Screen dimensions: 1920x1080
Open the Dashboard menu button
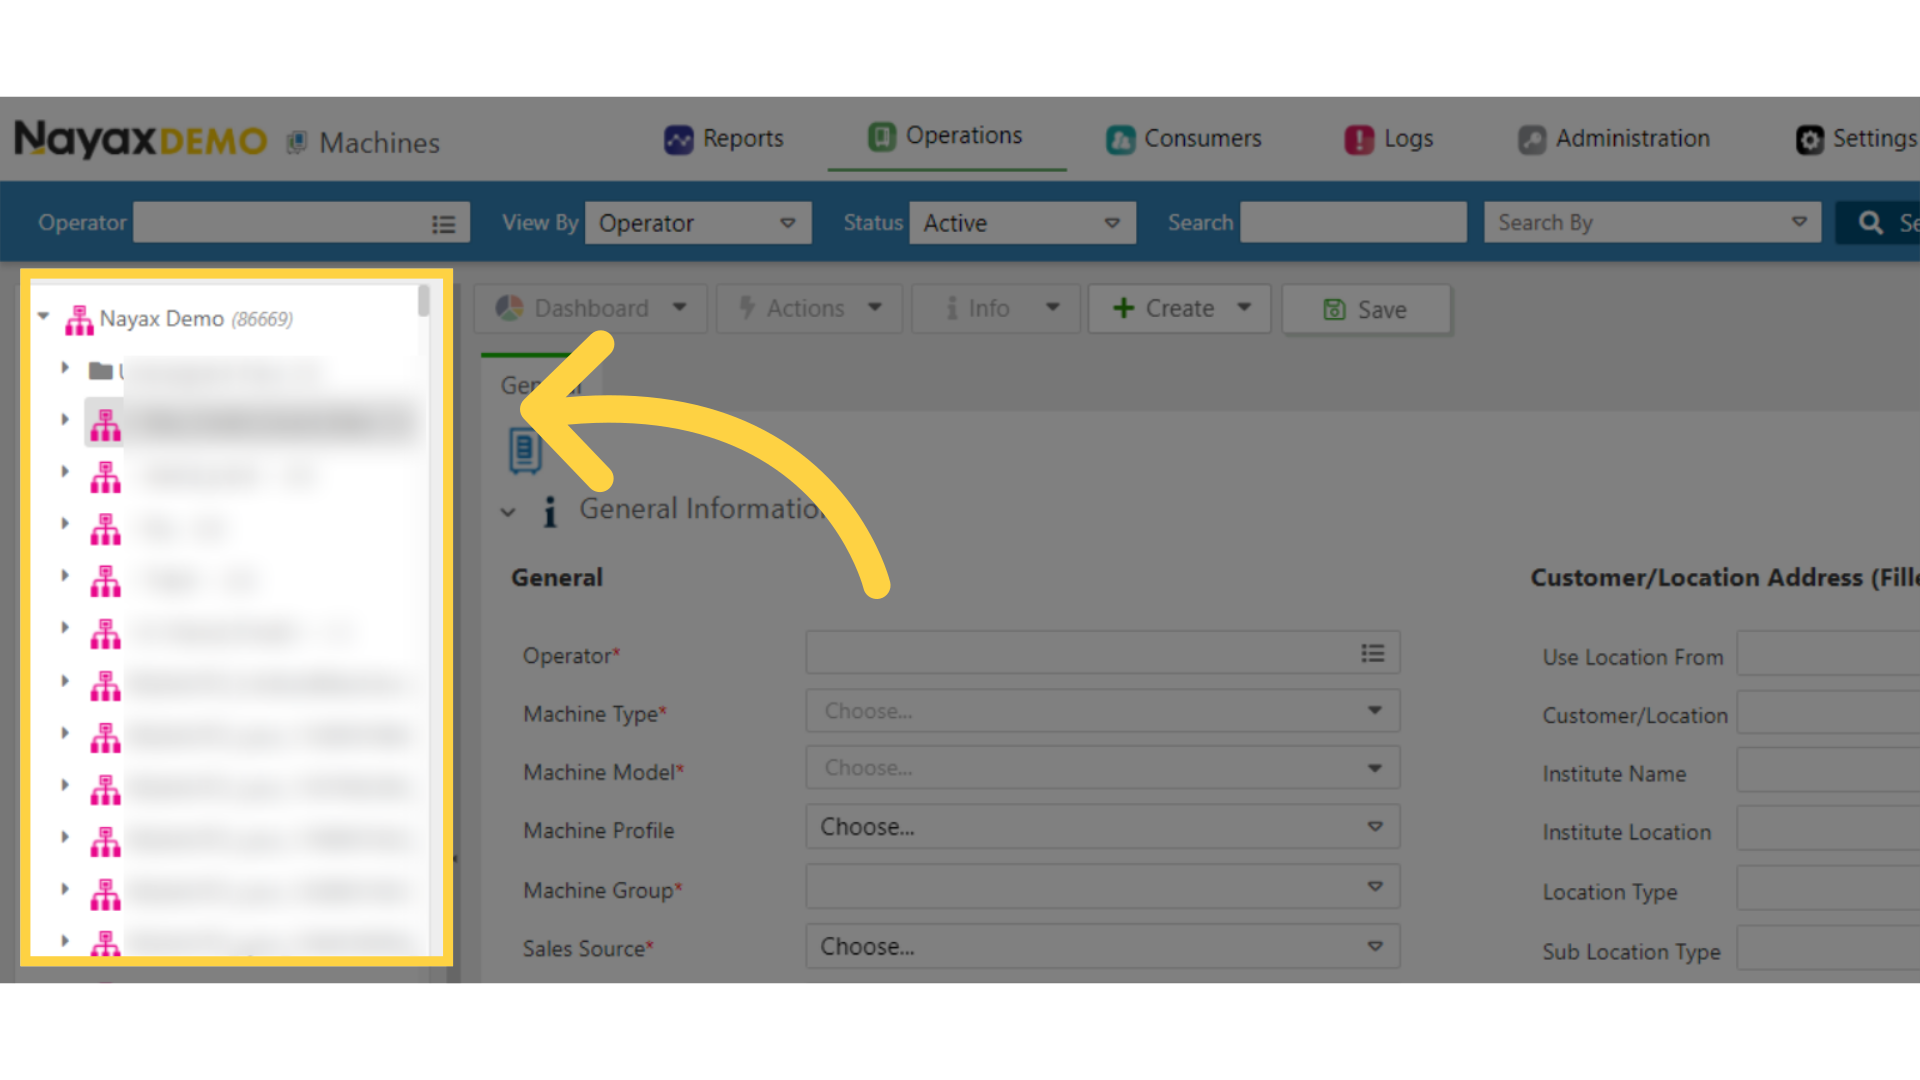[590, 308]
